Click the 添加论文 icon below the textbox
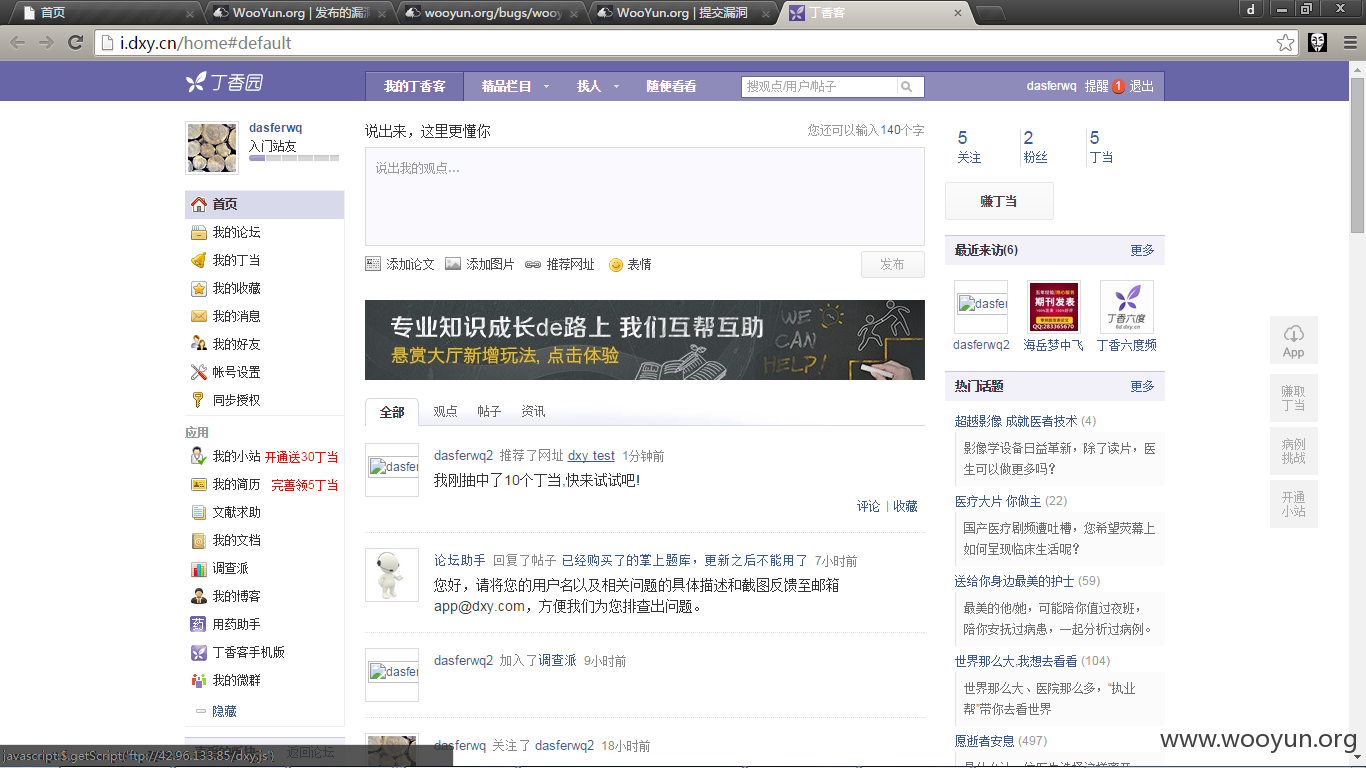Viewport: 1366px width, 768px height. point(373,264)
